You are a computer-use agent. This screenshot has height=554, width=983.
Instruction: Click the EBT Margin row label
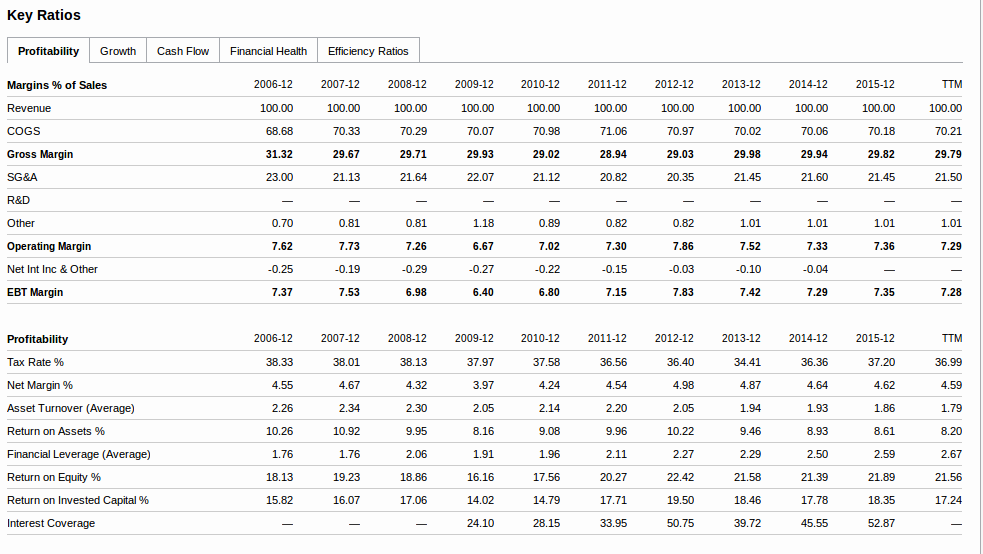(x=35, y=292)
